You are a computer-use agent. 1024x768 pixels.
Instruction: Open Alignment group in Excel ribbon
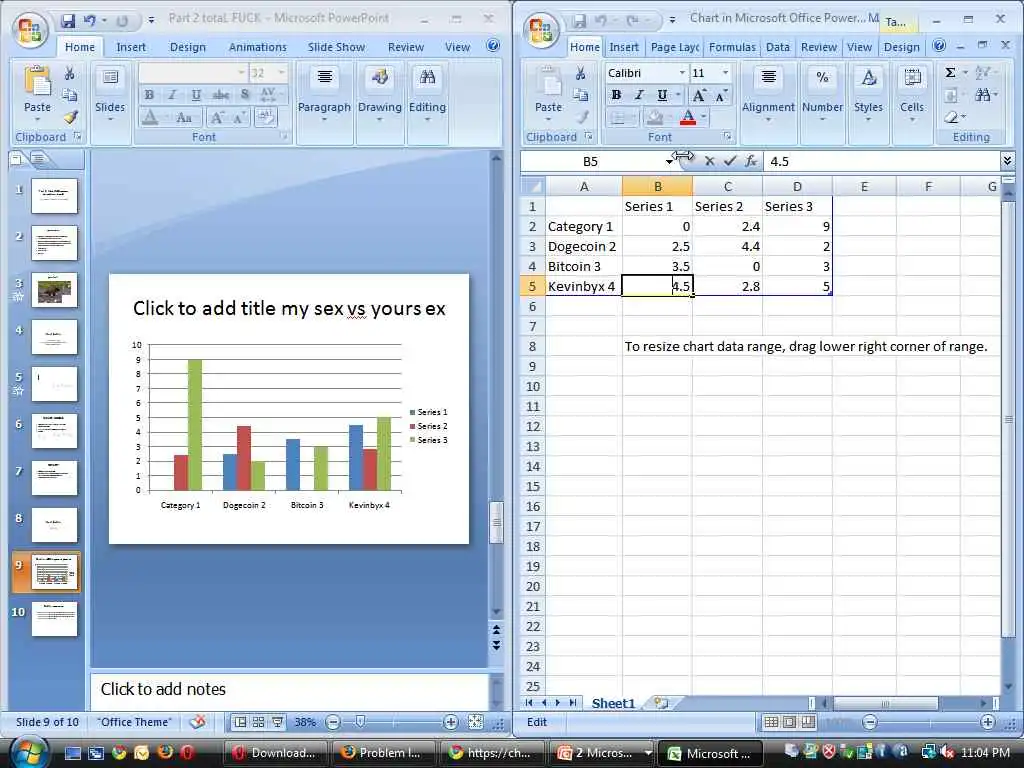(x=768, y=94)
